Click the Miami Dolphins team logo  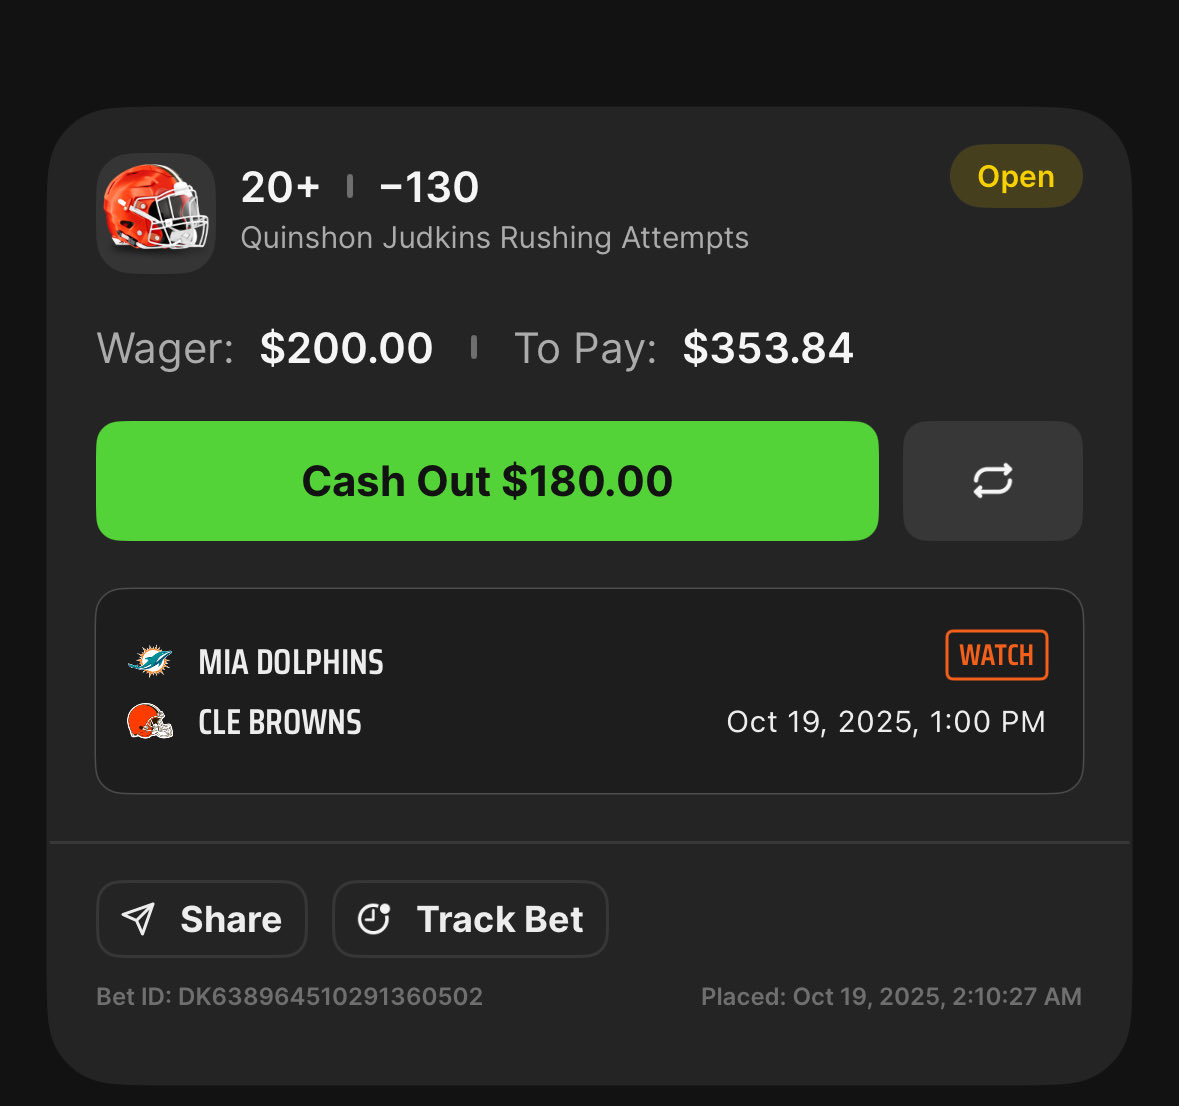[x=150, y=662]
